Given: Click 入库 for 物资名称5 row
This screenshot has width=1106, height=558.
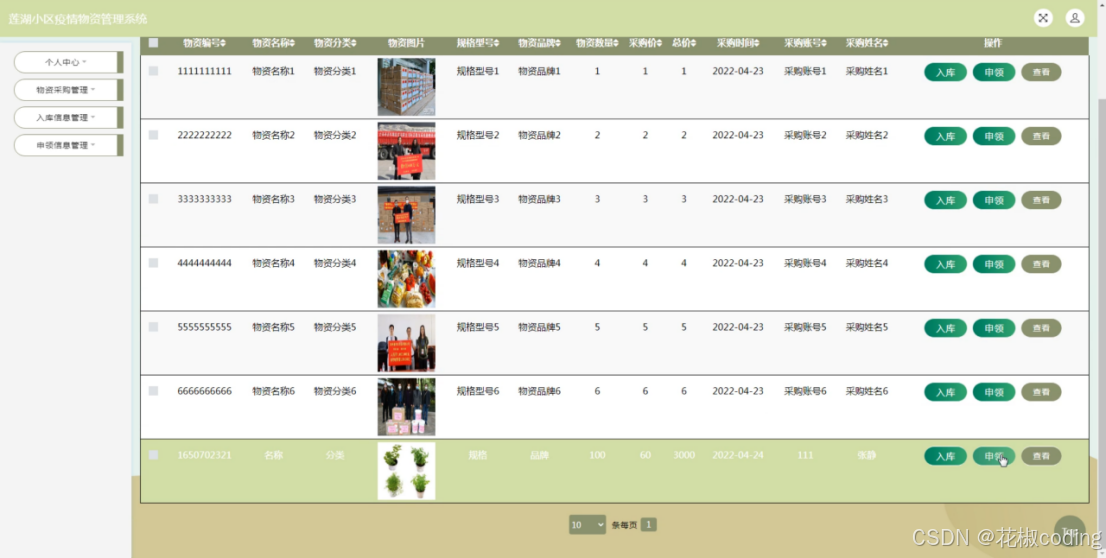Looking at the screenshot, I should click(945, 328).
